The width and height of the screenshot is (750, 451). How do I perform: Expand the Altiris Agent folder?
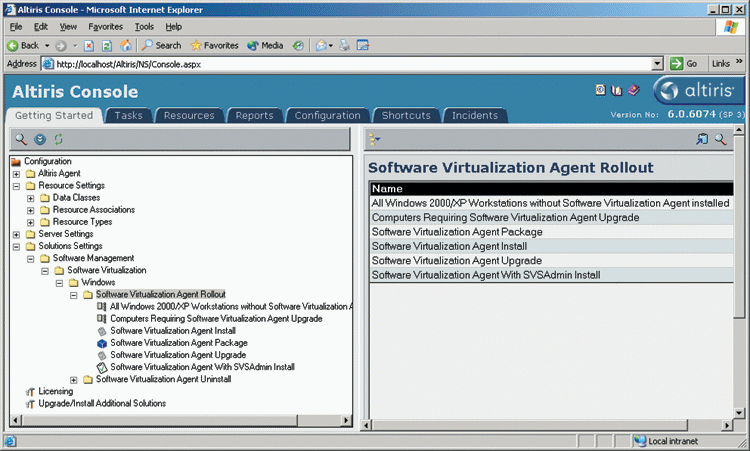(x=16, y=174)
